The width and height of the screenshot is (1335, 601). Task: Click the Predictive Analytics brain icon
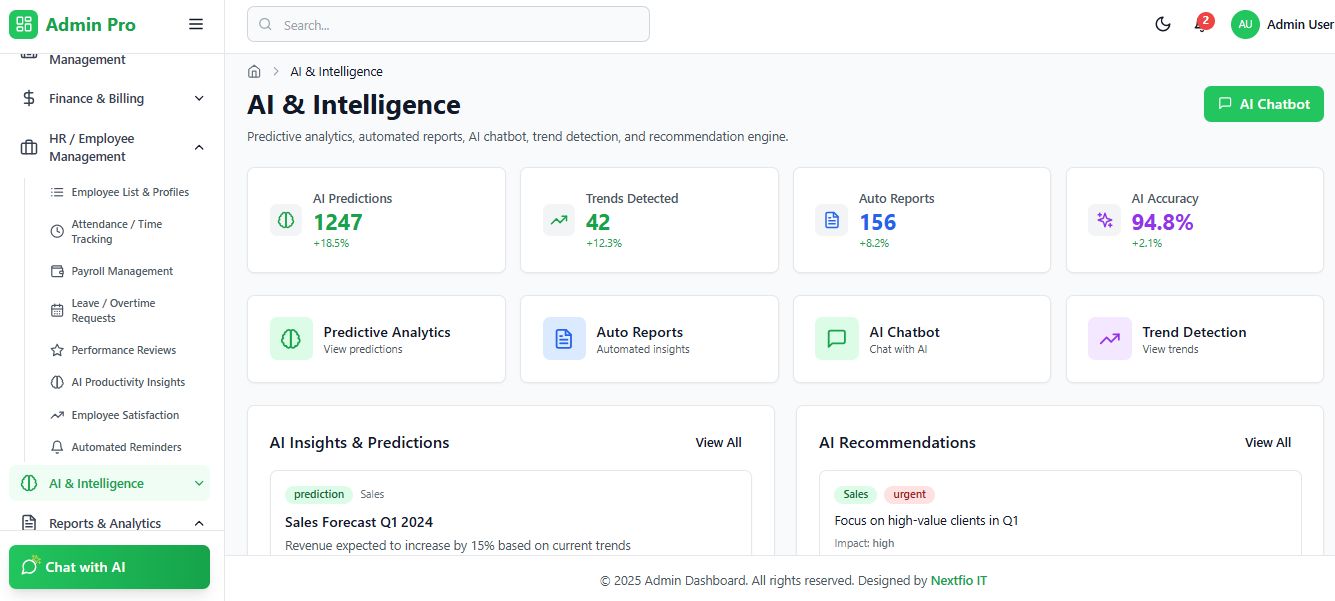click(291, 339)
